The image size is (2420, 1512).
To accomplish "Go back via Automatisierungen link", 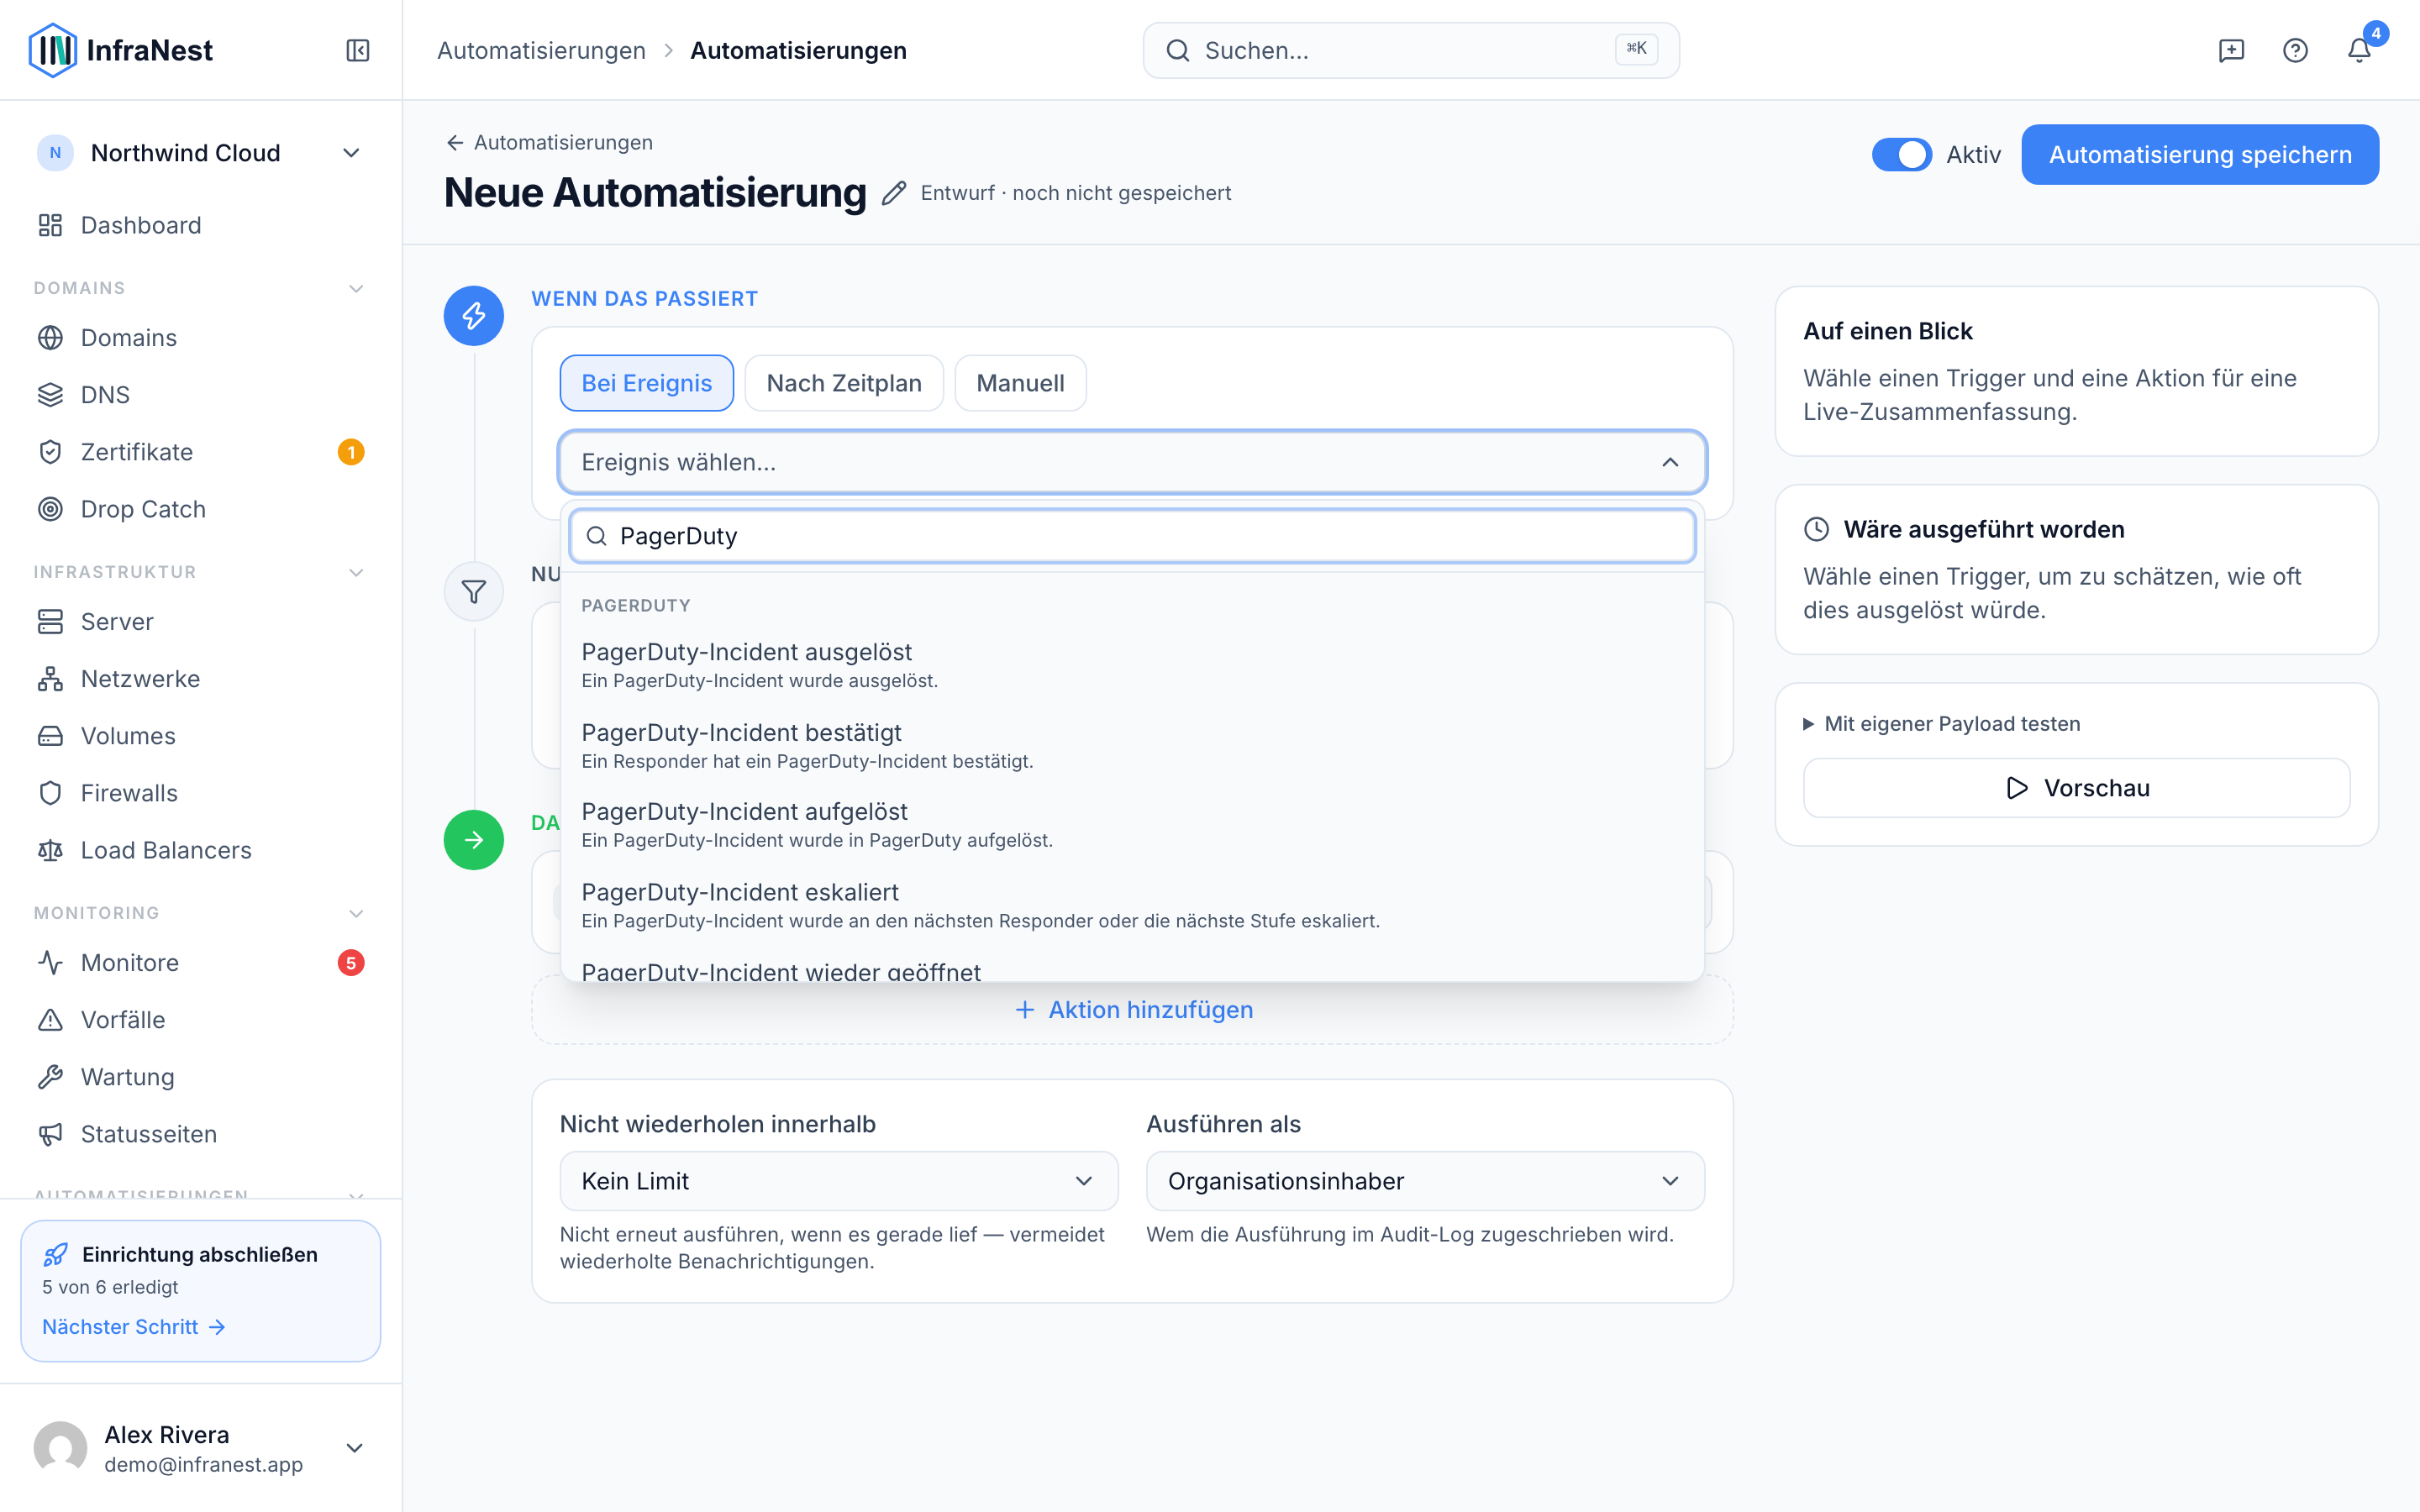I will [x=549, y=143].
